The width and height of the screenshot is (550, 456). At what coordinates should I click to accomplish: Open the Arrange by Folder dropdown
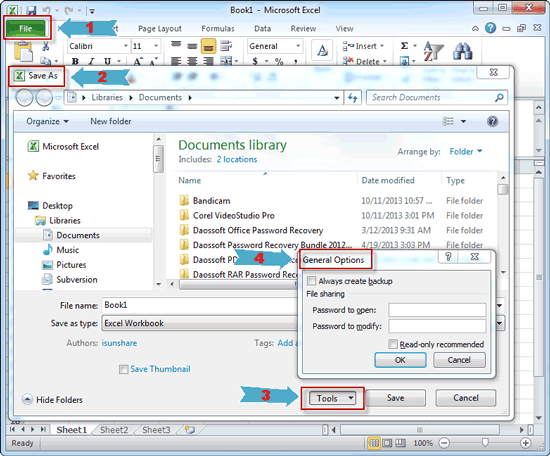point(466,152)
